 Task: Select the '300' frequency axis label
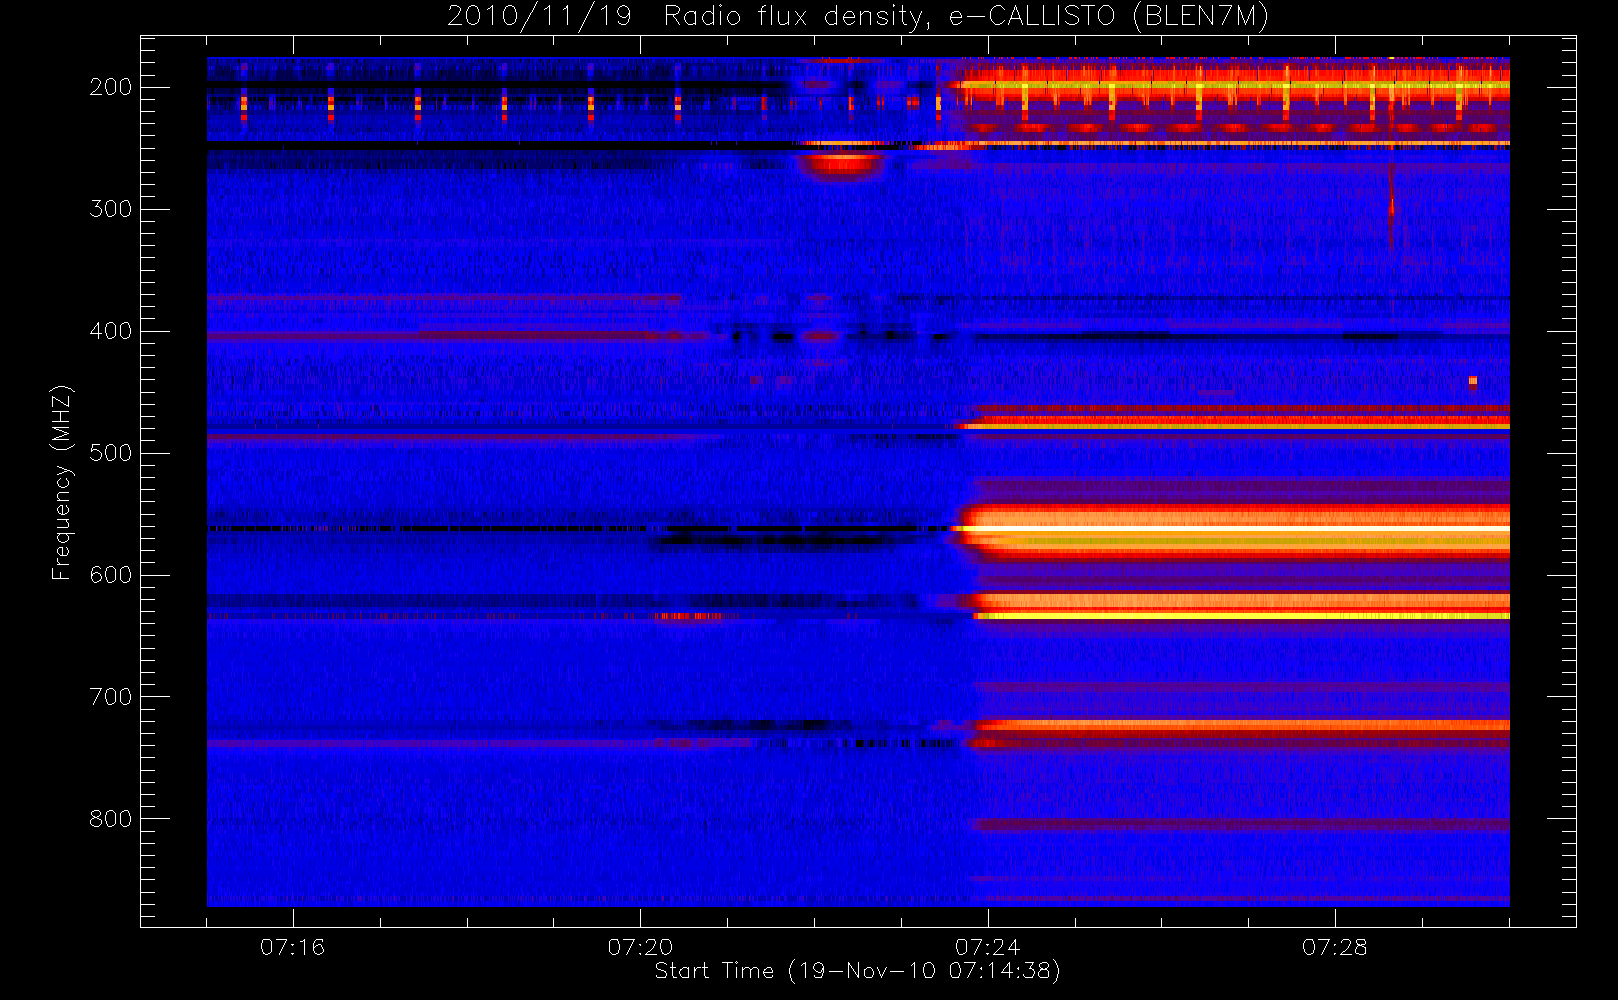(110, 209)
